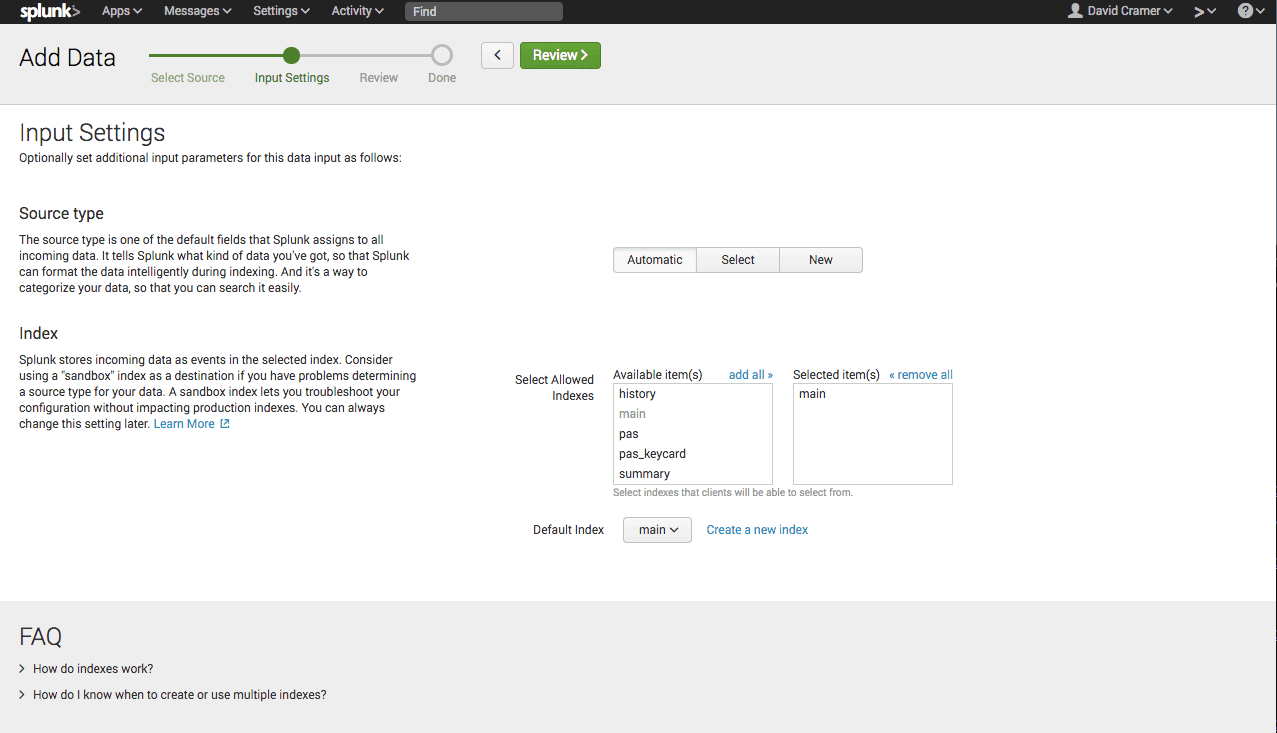The width and height of the screenshot is (1277, 733).
Task: Open the Settings dropdown menu
Action: pyautogui.click(x=280, y=11)
